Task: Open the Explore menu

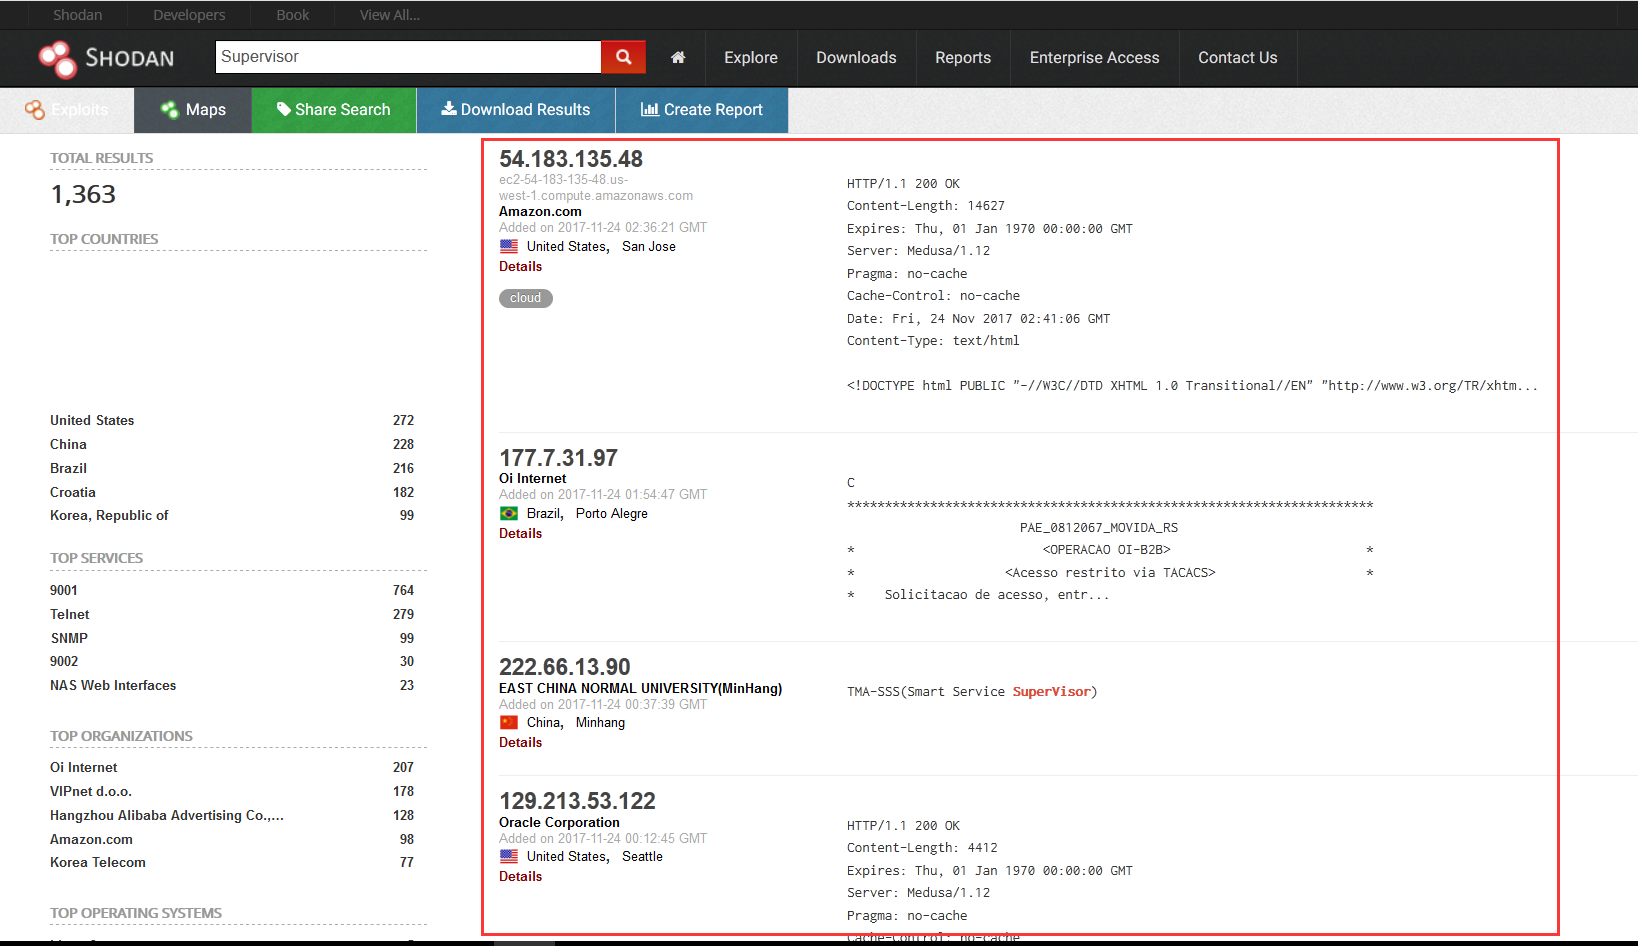Action: [751, 58]
